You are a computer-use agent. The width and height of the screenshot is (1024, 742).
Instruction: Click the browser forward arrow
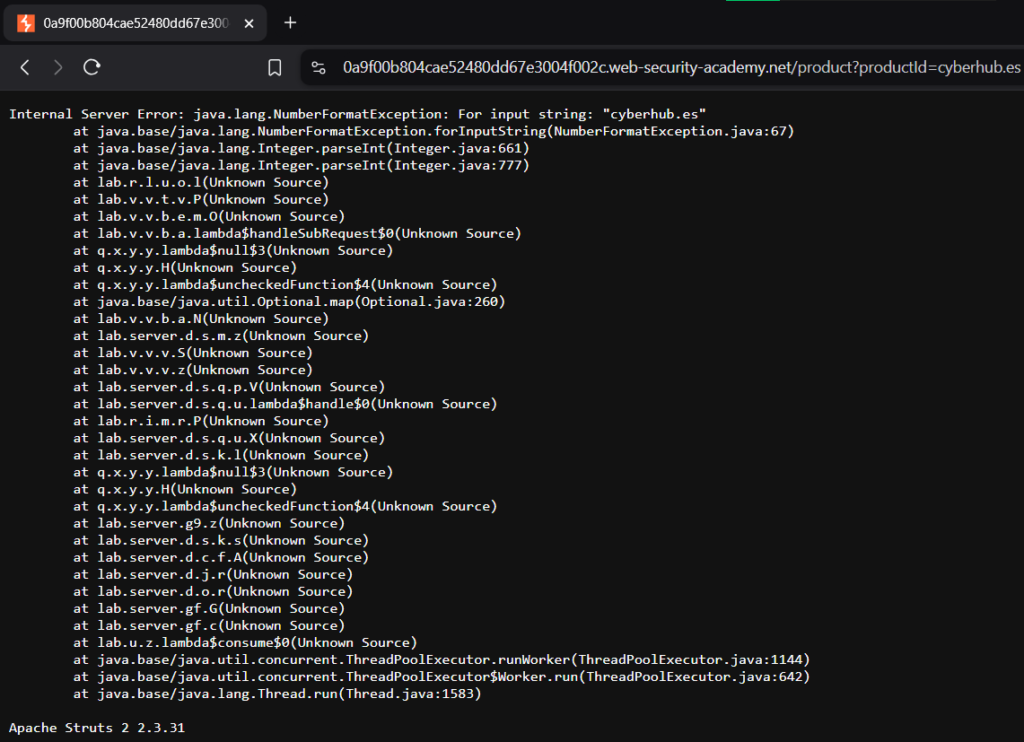[58, 67]
